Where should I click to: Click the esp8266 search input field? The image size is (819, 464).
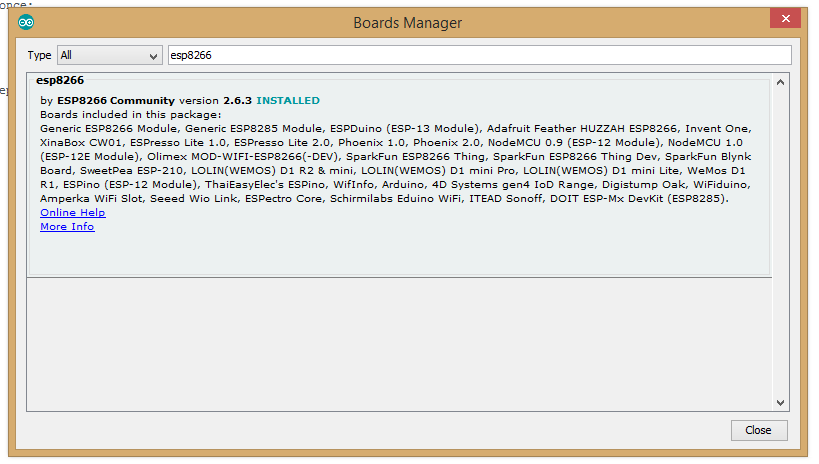pos(479,55)
